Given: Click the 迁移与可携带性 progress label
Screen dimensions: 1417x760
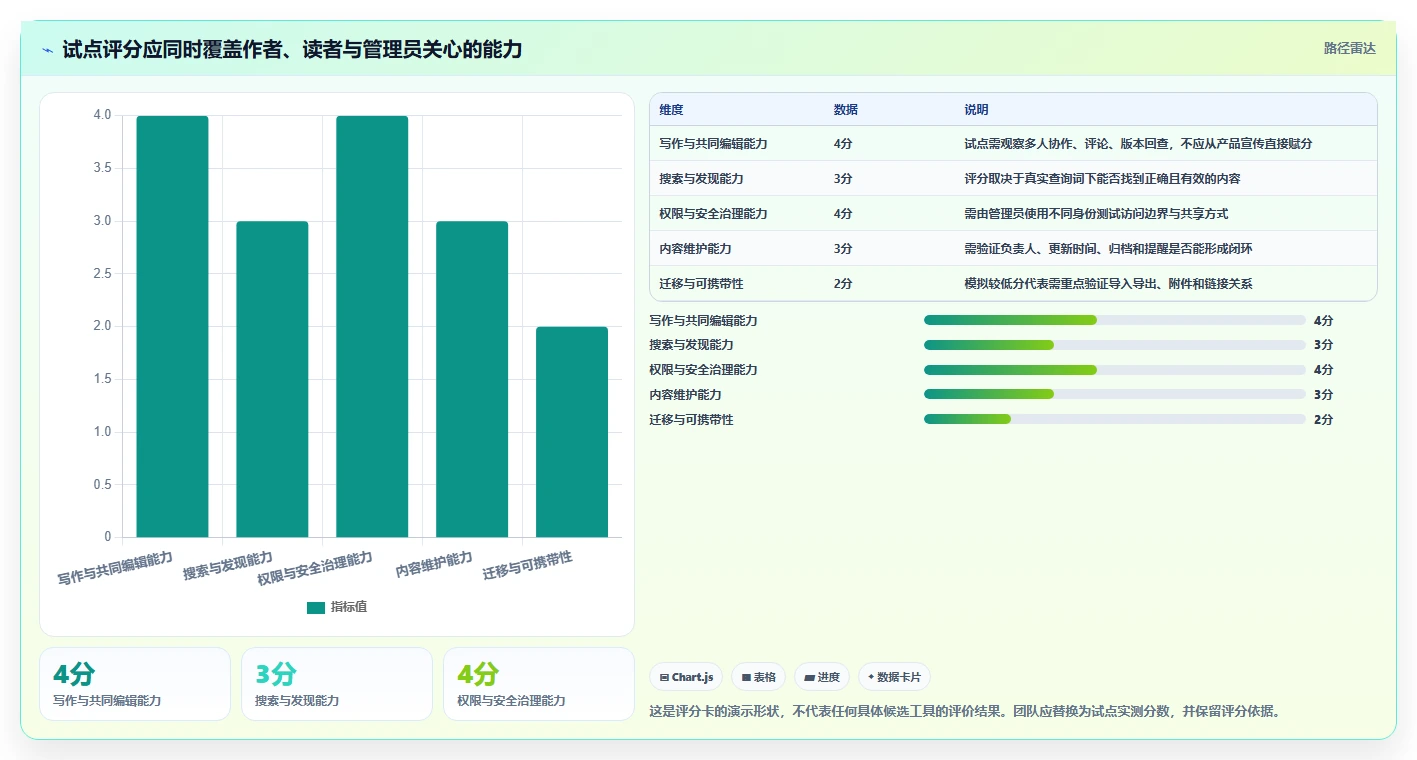Looking at the screenshot, I should coord(691,420).
